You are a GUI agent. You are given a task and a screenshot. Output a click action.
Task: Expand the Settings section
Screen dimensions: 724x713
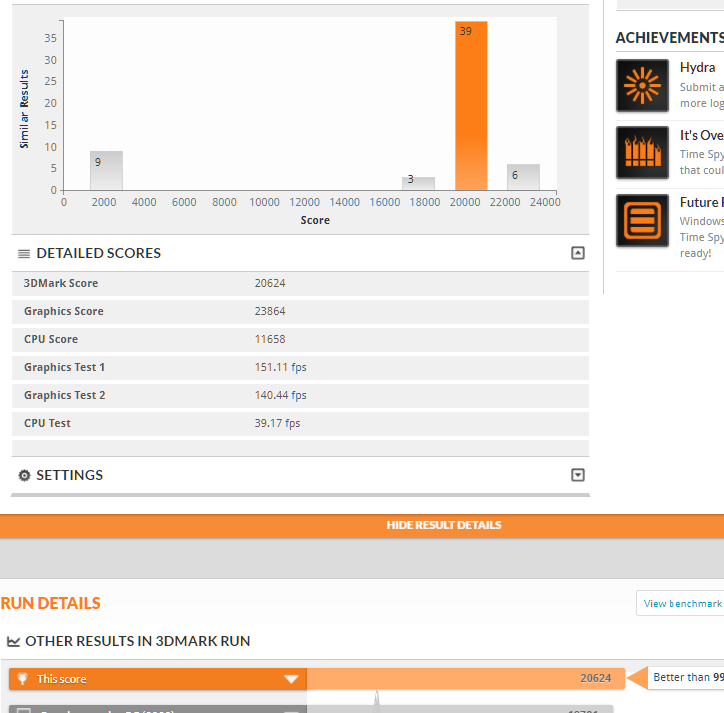[x=577, y=475]
